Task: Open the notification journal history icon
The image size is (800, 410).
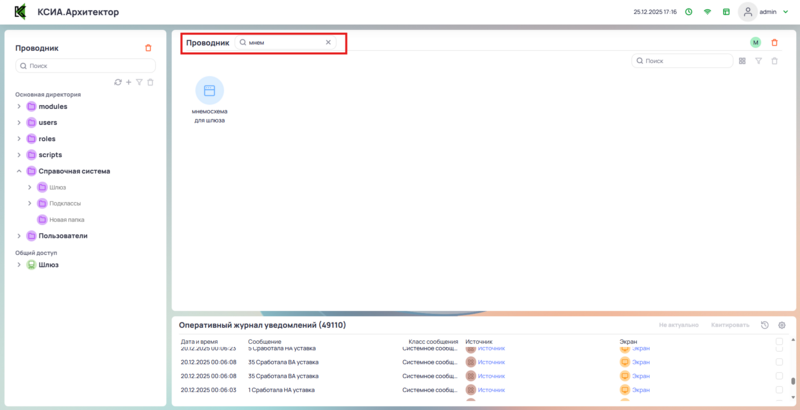Action: coord(765,325)
